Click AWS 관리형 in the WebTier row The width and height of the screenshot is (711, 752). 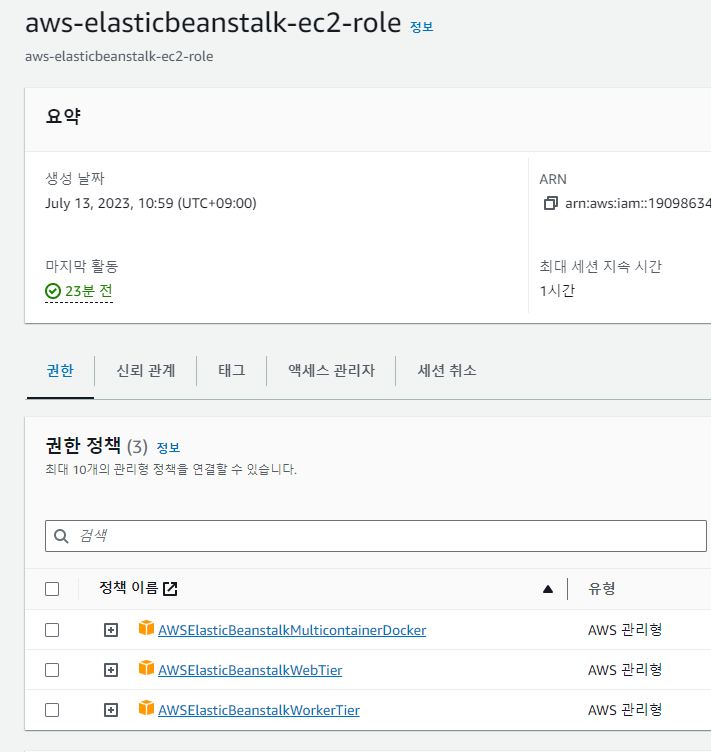coord(625,670)
